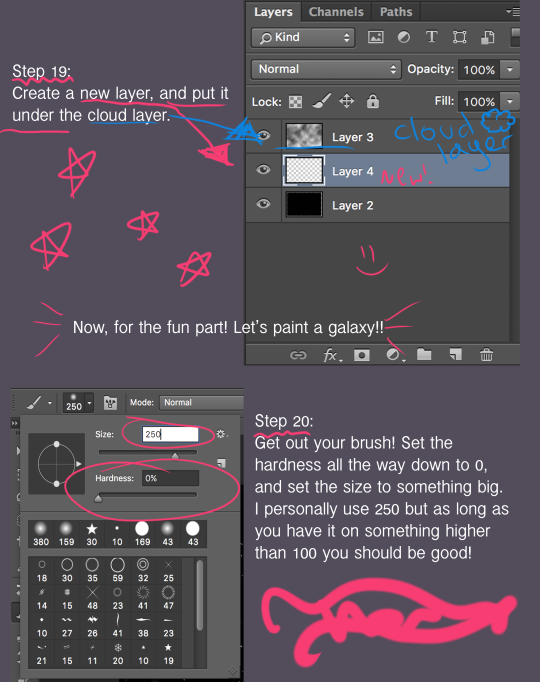Image resolution: width=540 pixels, height=682 pixels.
Task: Click the Add layer mask icon
Action: [362, 355]
